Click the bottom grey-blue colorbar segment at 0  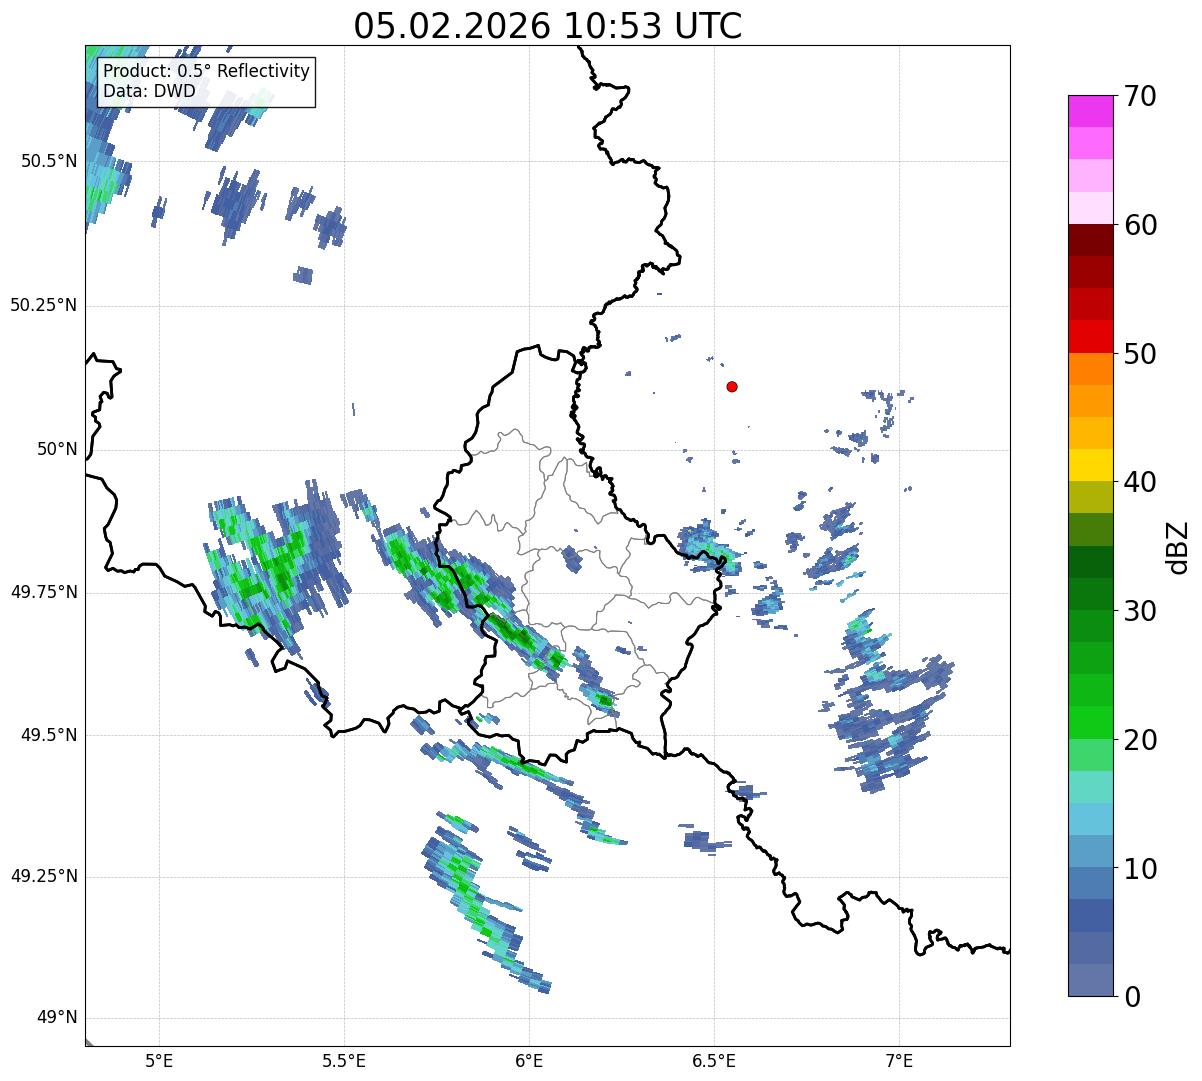click(x=1091, y=980)
